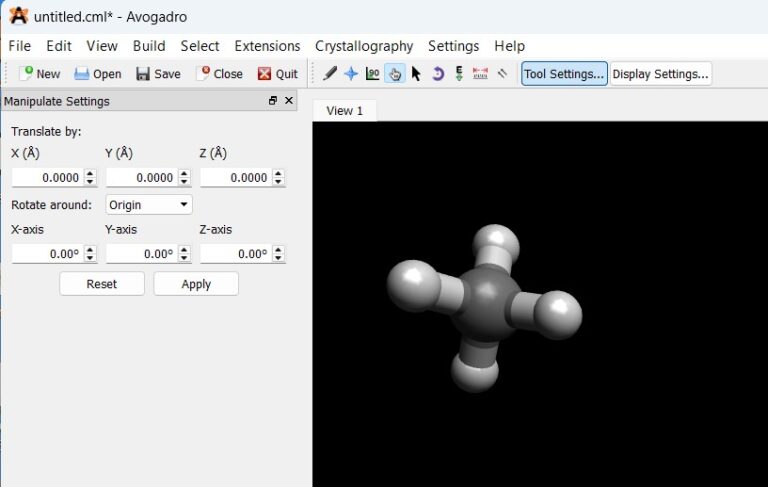Viewport: 768px width, 487px height.
Task: Click the Close document toolbar button
Action: pos(219,73)
